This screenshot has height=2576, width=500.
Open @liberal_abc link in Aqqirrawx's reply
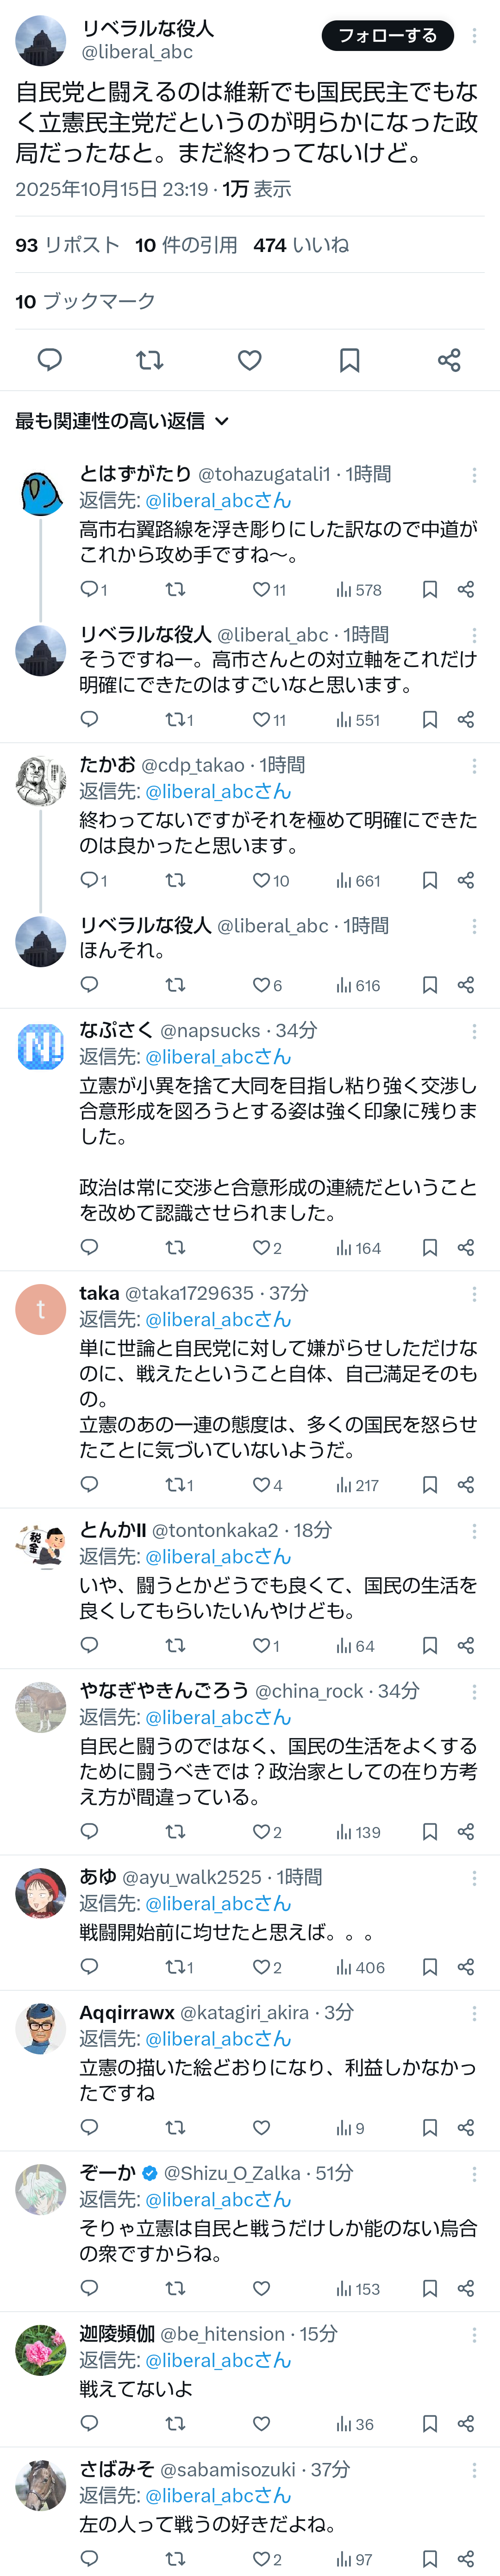point(218,2038)
